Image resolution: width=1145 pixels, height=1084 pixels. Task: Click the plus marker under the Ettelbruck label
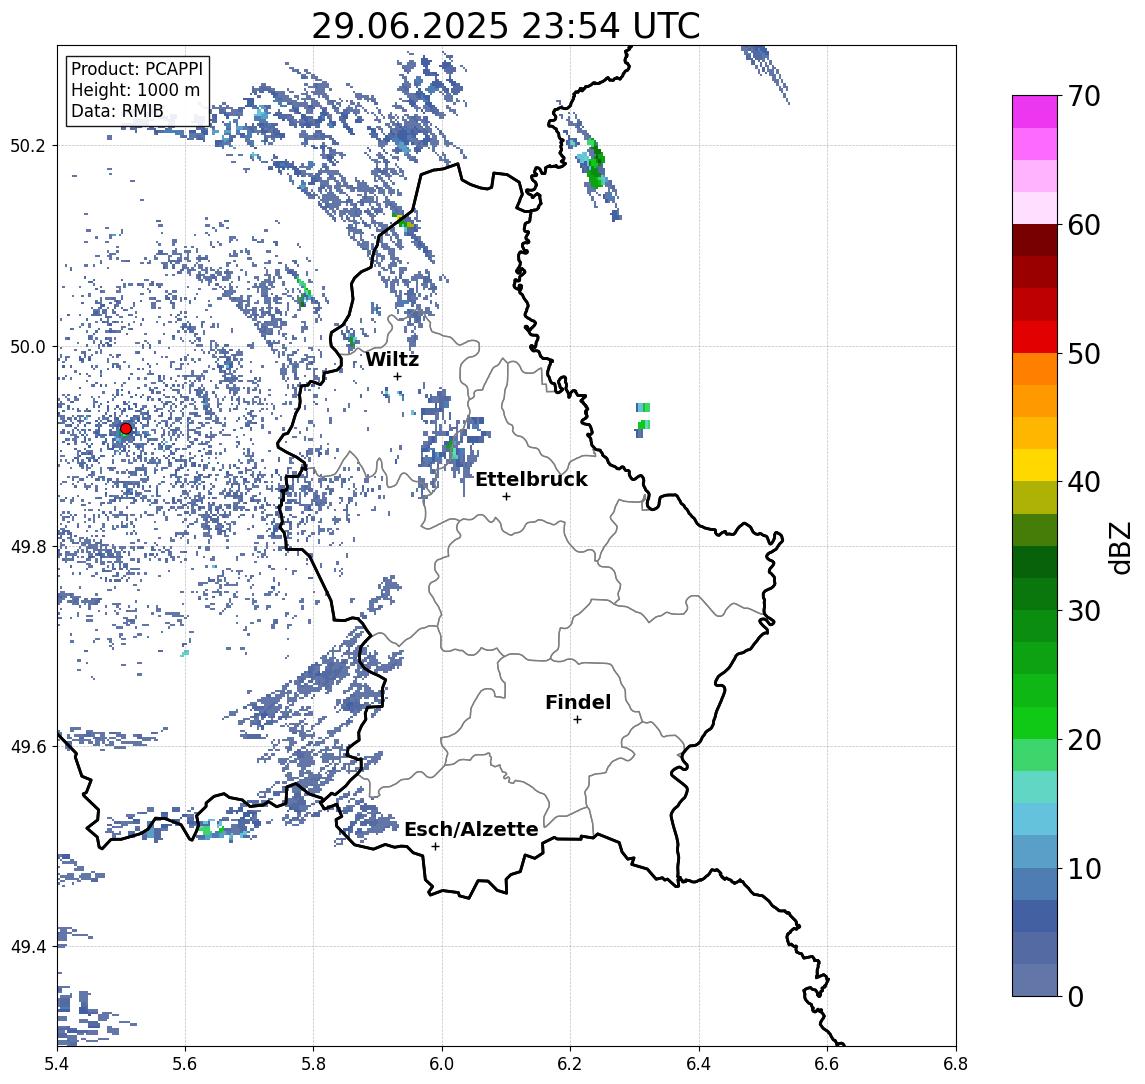point(506,497)
